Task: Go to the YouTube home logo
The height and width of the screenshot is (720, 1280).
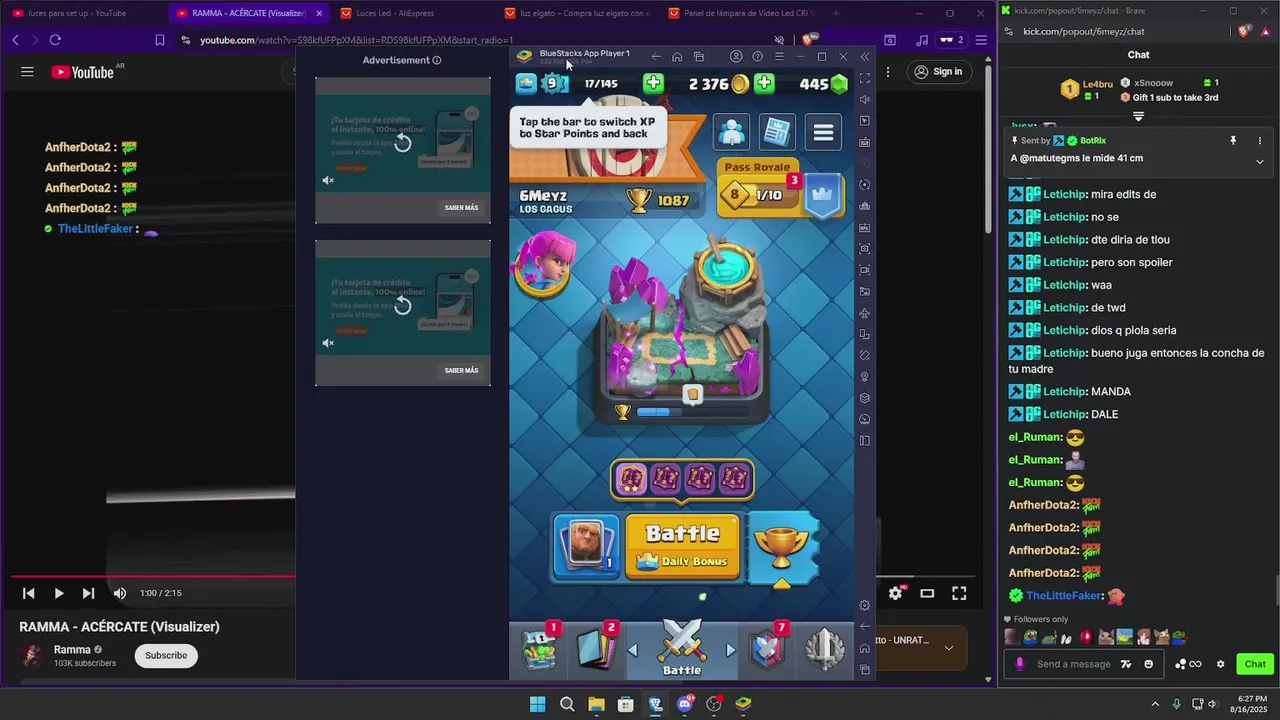Action: 82,72
